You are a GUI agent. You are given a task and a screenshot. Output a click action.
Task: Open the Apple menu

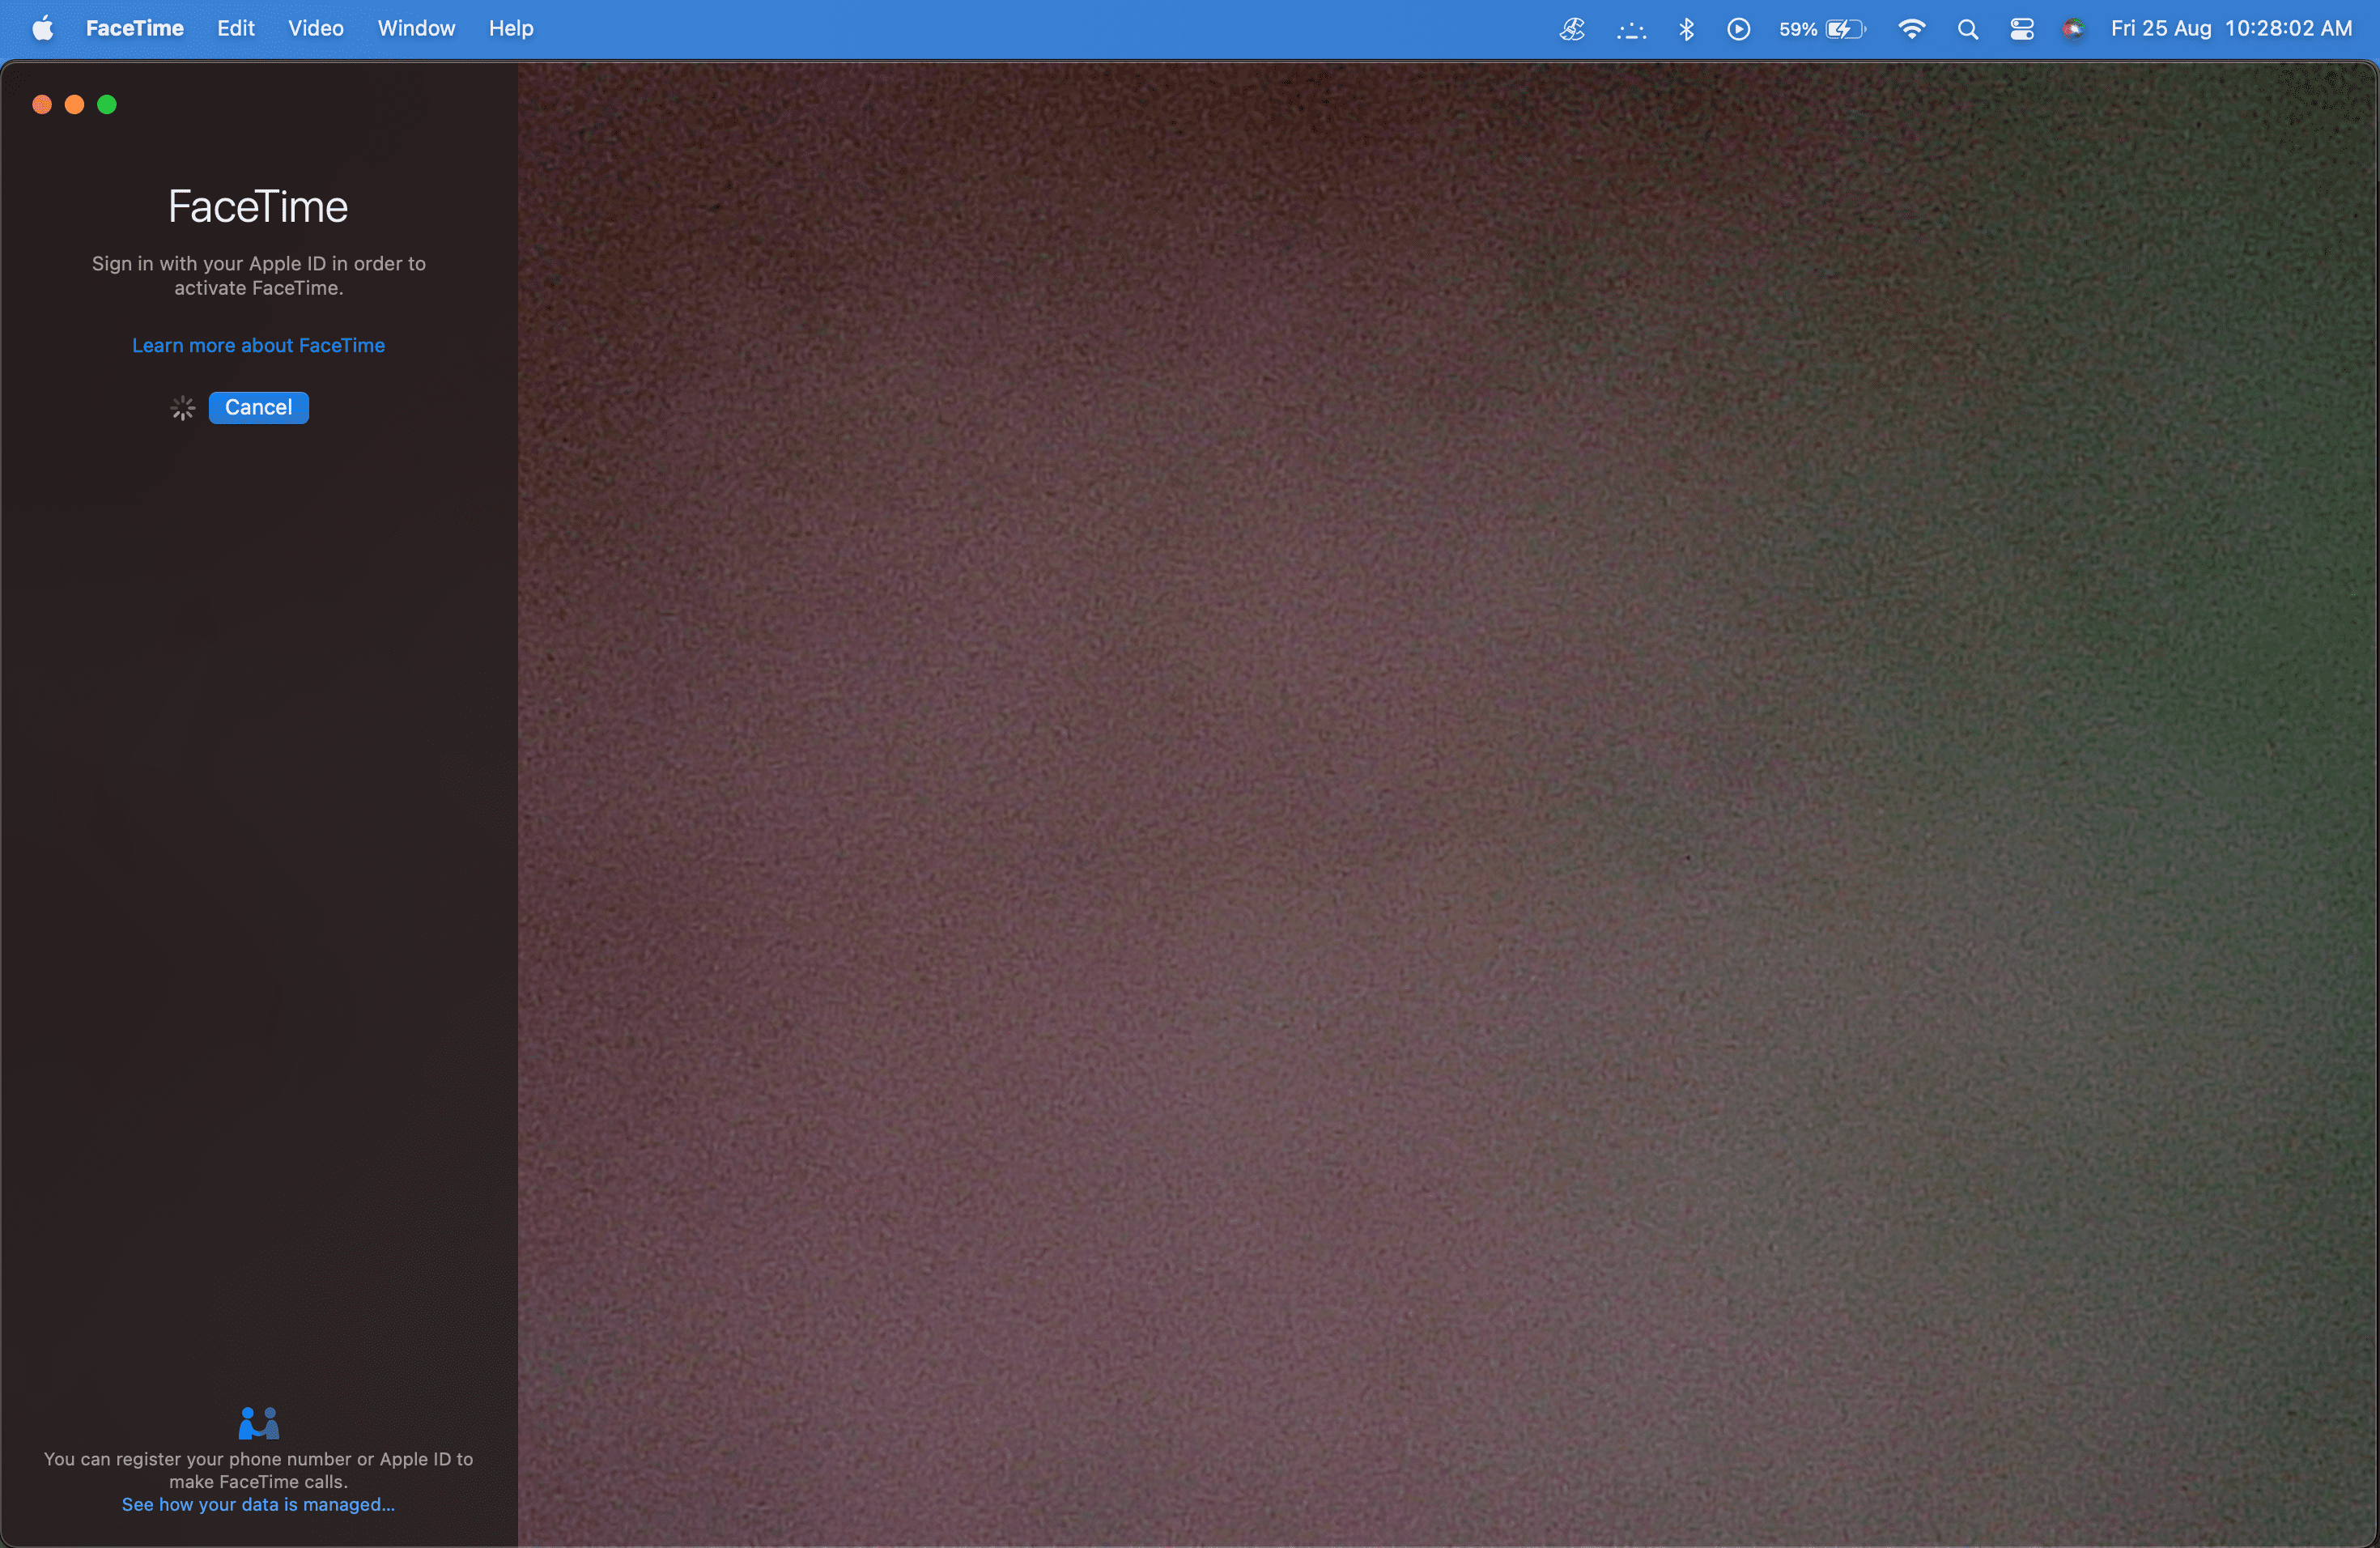click(42, 28)
